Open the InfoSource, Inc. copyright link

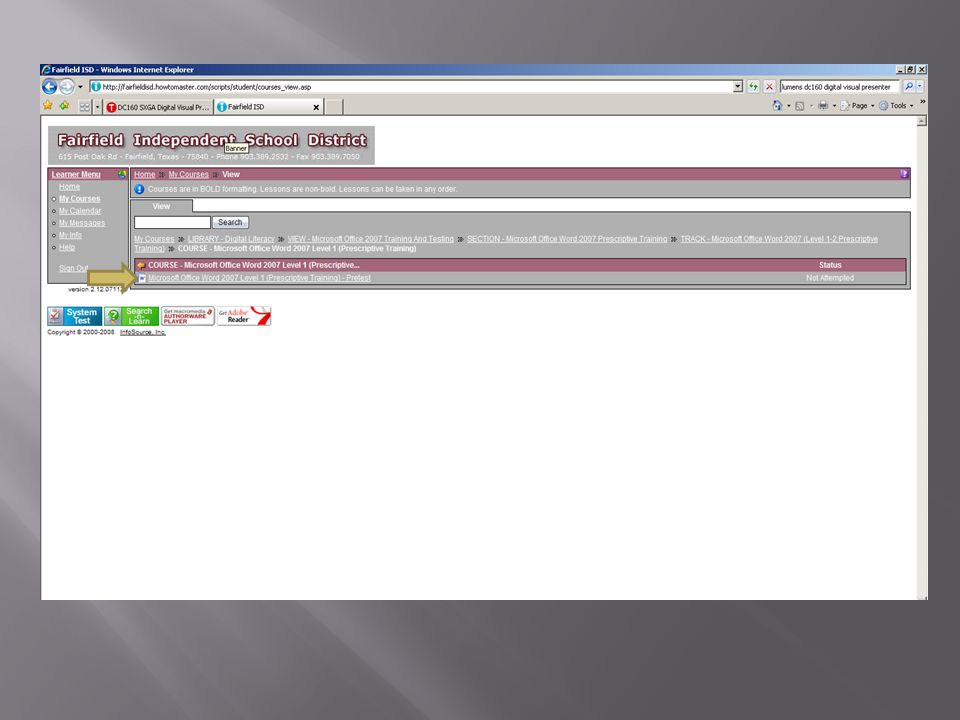pos(143,332)
